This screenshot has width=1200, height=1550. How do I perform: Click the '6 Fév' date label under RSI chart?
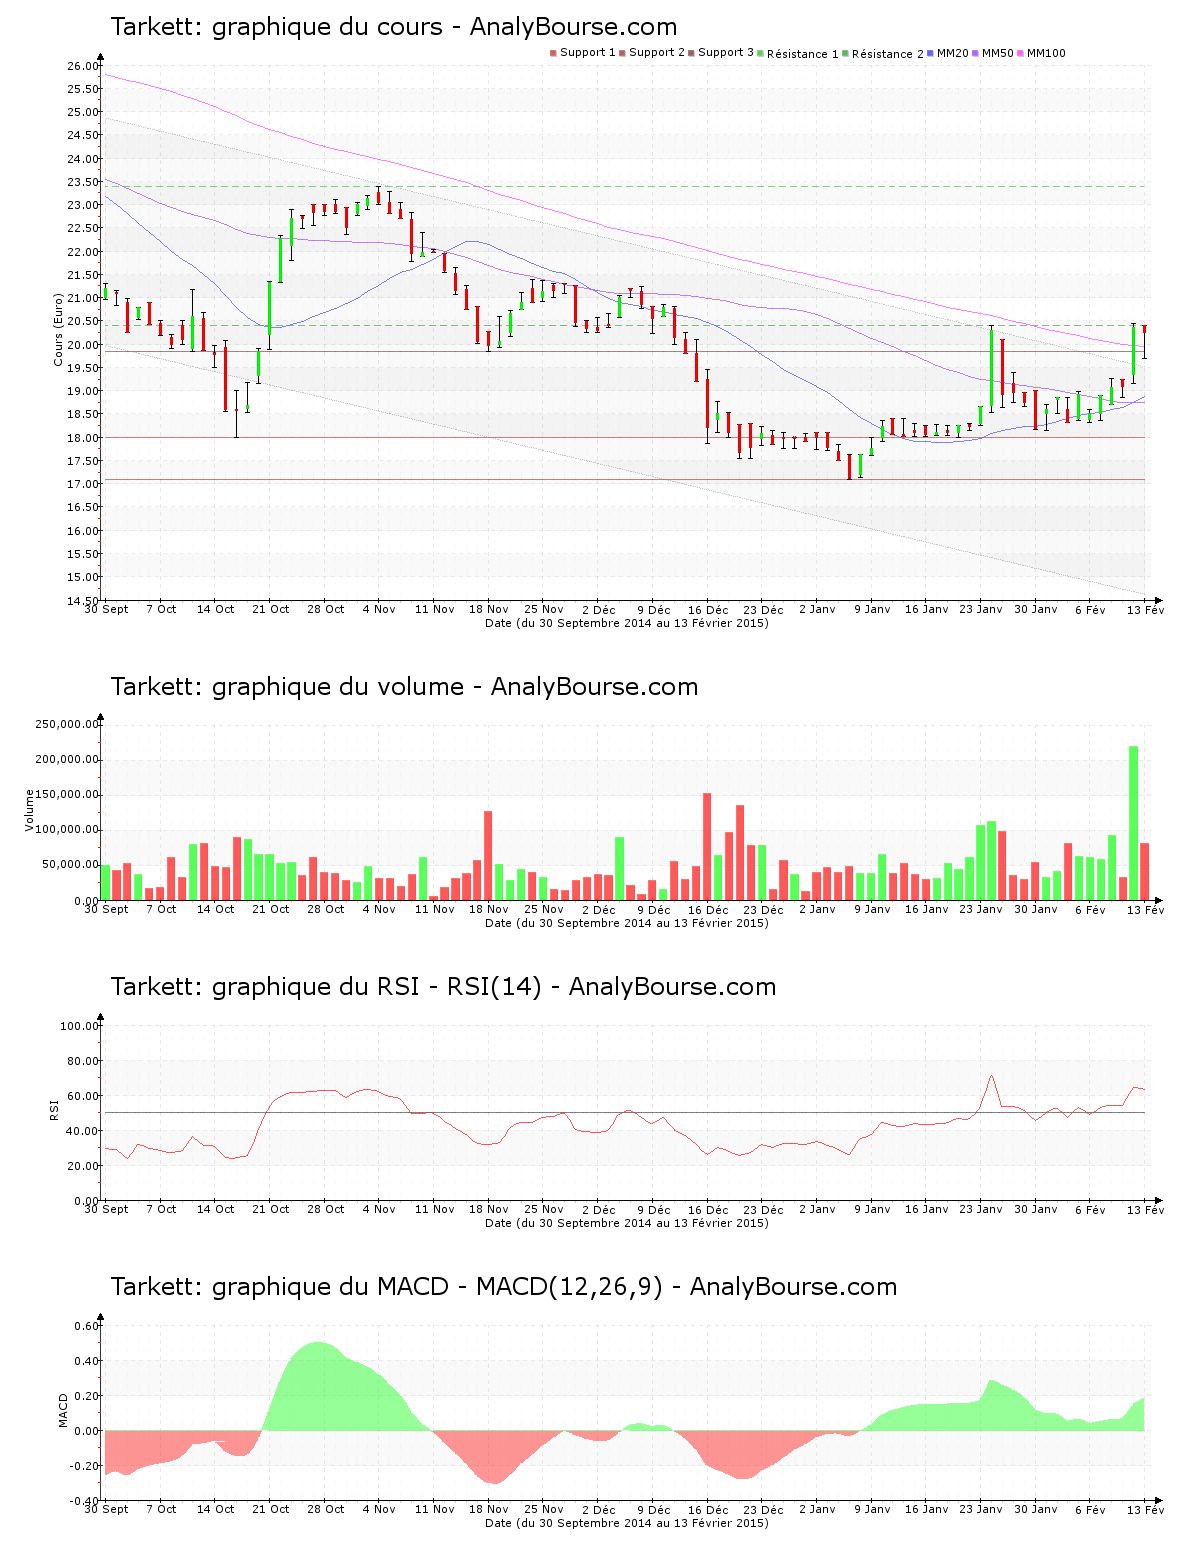tap(1090, 1209)
